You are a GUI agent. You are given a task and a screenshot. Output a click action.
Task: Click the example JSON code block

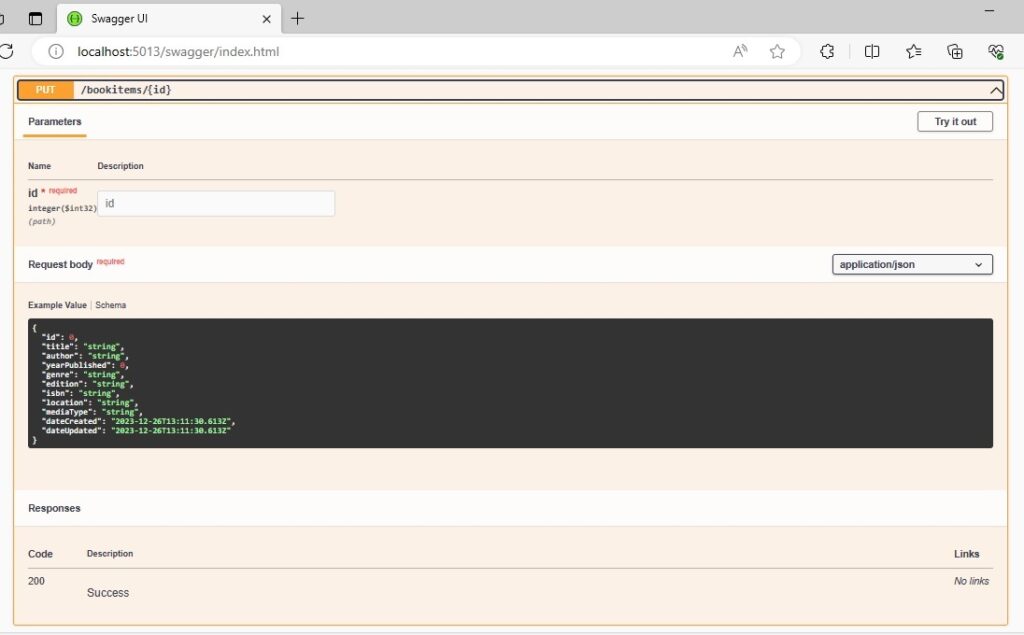[x=510, y=383]
